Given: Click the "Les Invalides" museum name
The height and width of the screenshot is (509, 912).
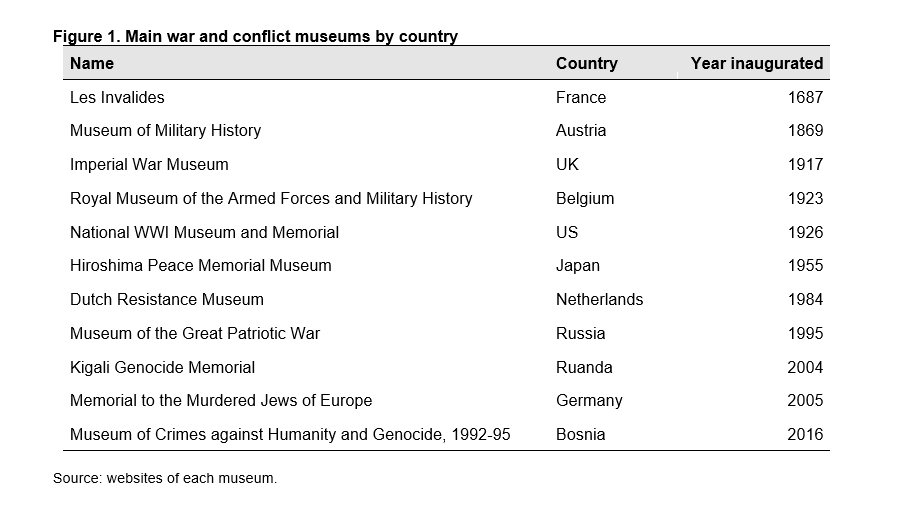Looking at the screenshot, I should coord(117,97).
